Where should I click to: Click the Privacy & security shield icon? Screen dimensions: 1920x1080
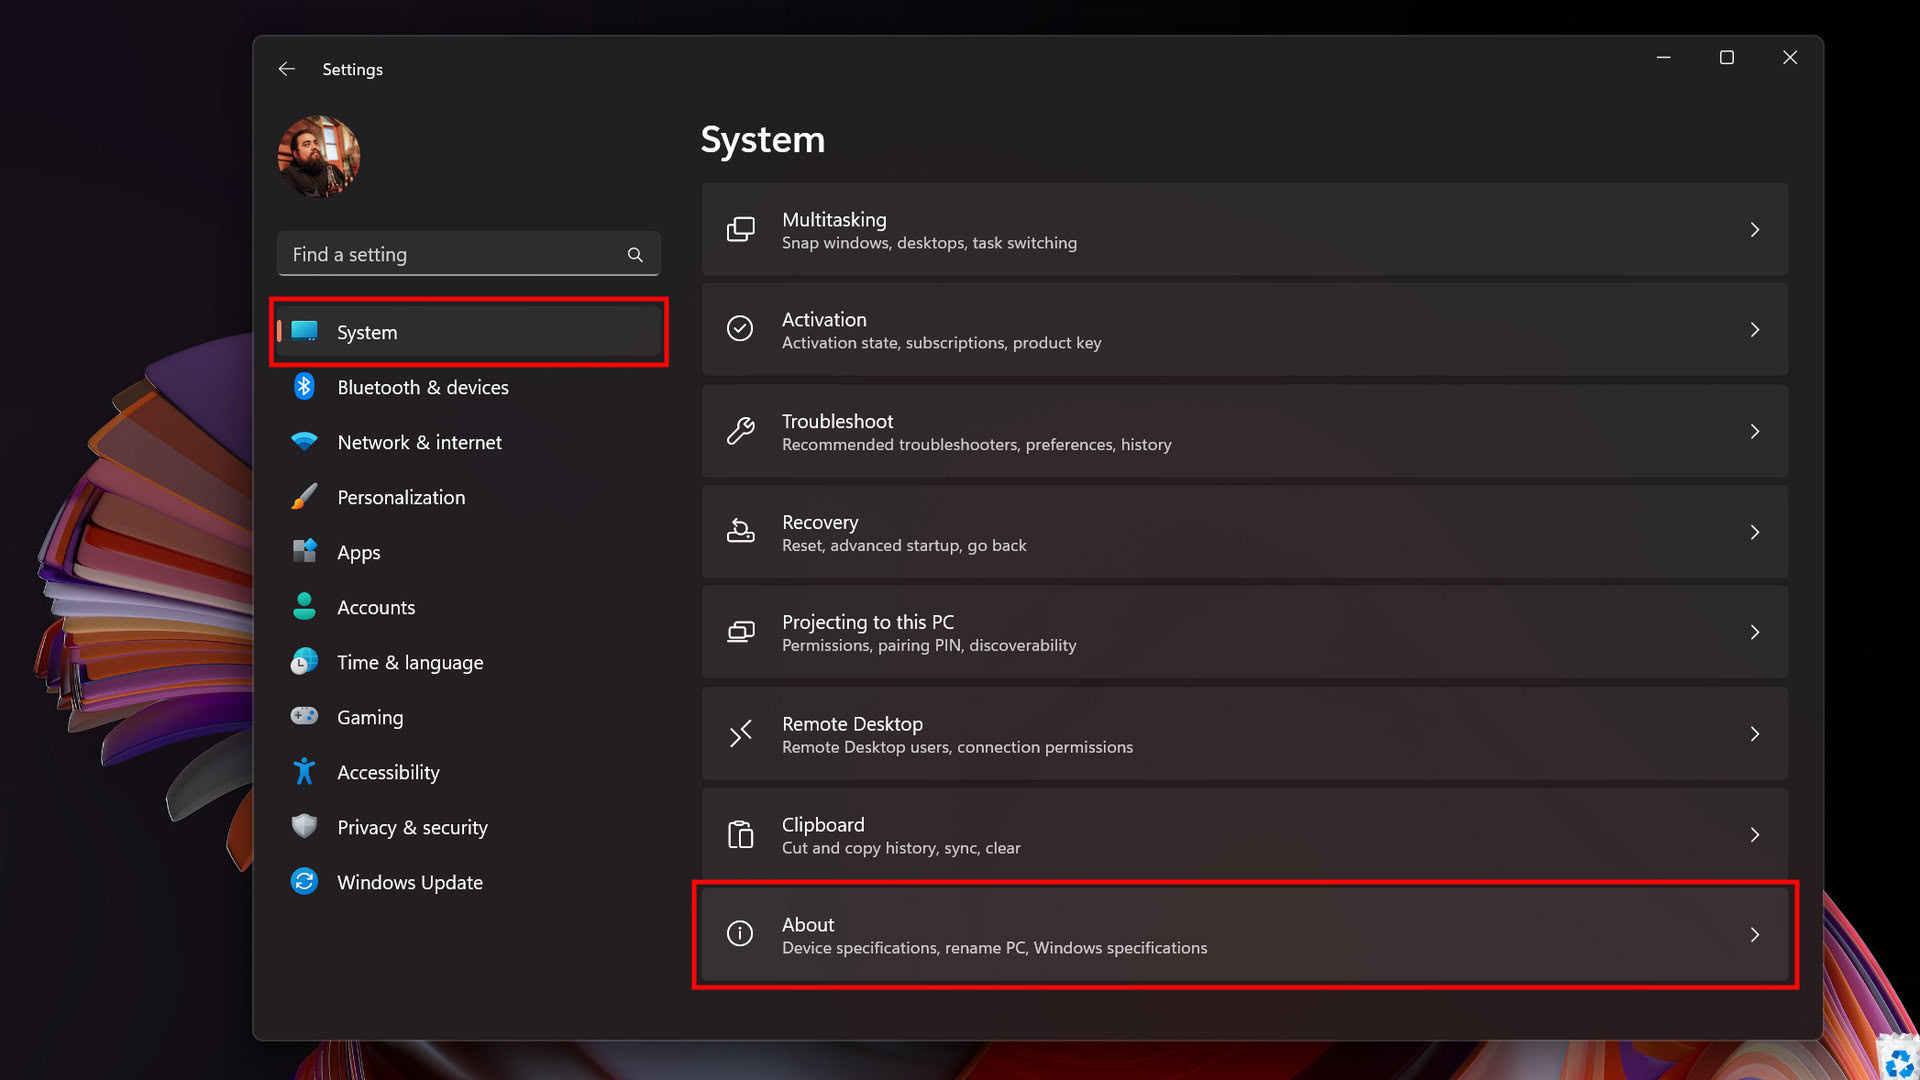click(x=304, y=826)
